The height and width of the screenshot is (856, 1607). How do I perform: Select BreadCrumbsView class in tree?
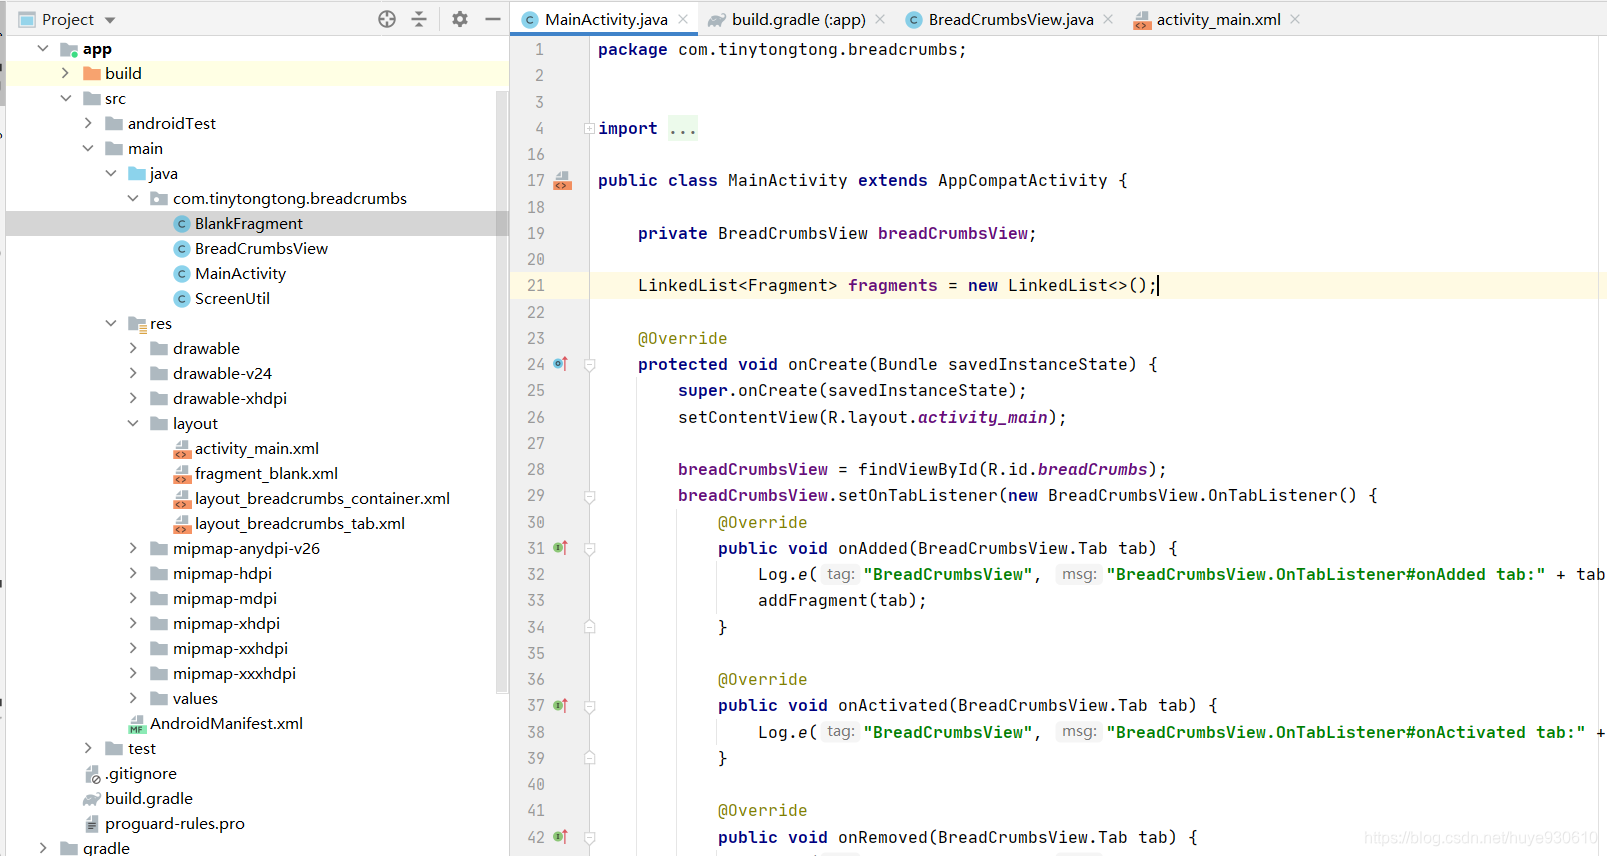(261, 248)
